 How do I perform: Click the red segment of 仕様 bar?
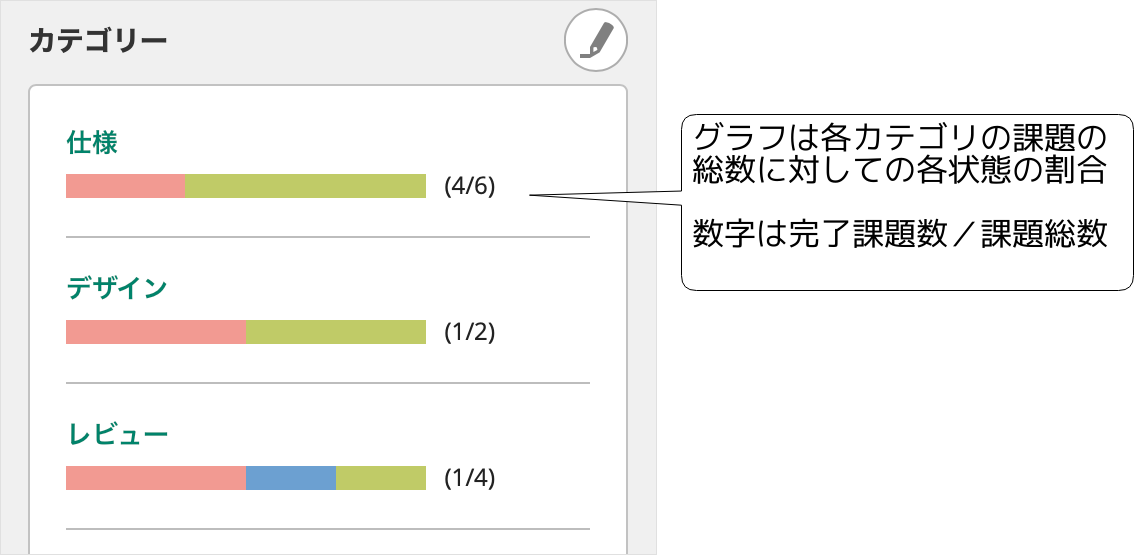(125, 186)
